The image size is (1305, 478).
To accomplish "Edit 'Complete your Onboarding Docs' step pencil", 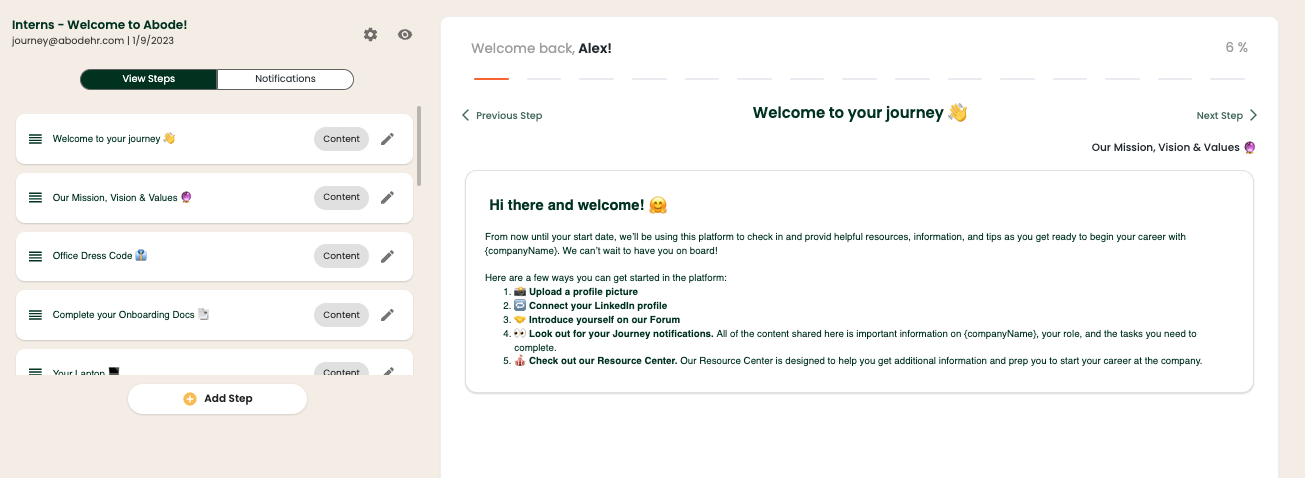I will point(388,315).
